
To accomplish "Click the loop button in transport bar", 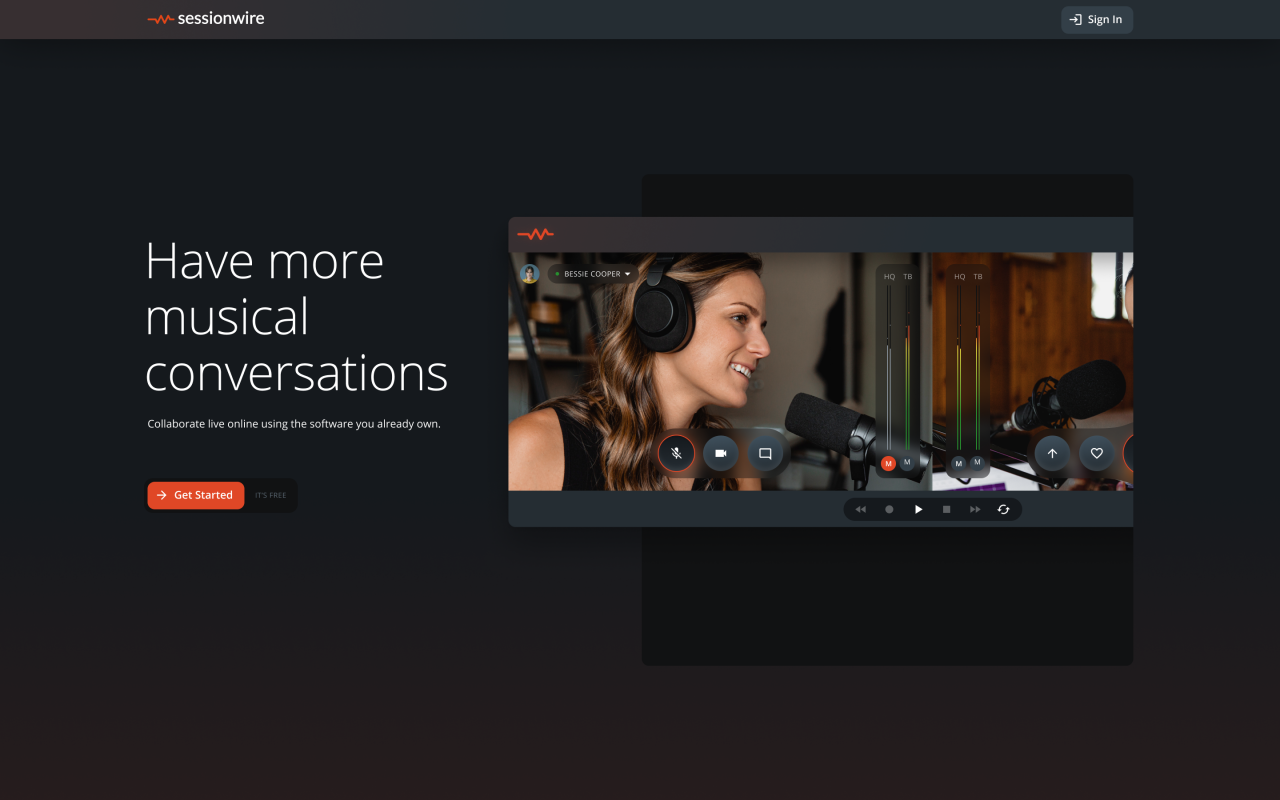I will pyautogui.click(x=1003, y=509).
